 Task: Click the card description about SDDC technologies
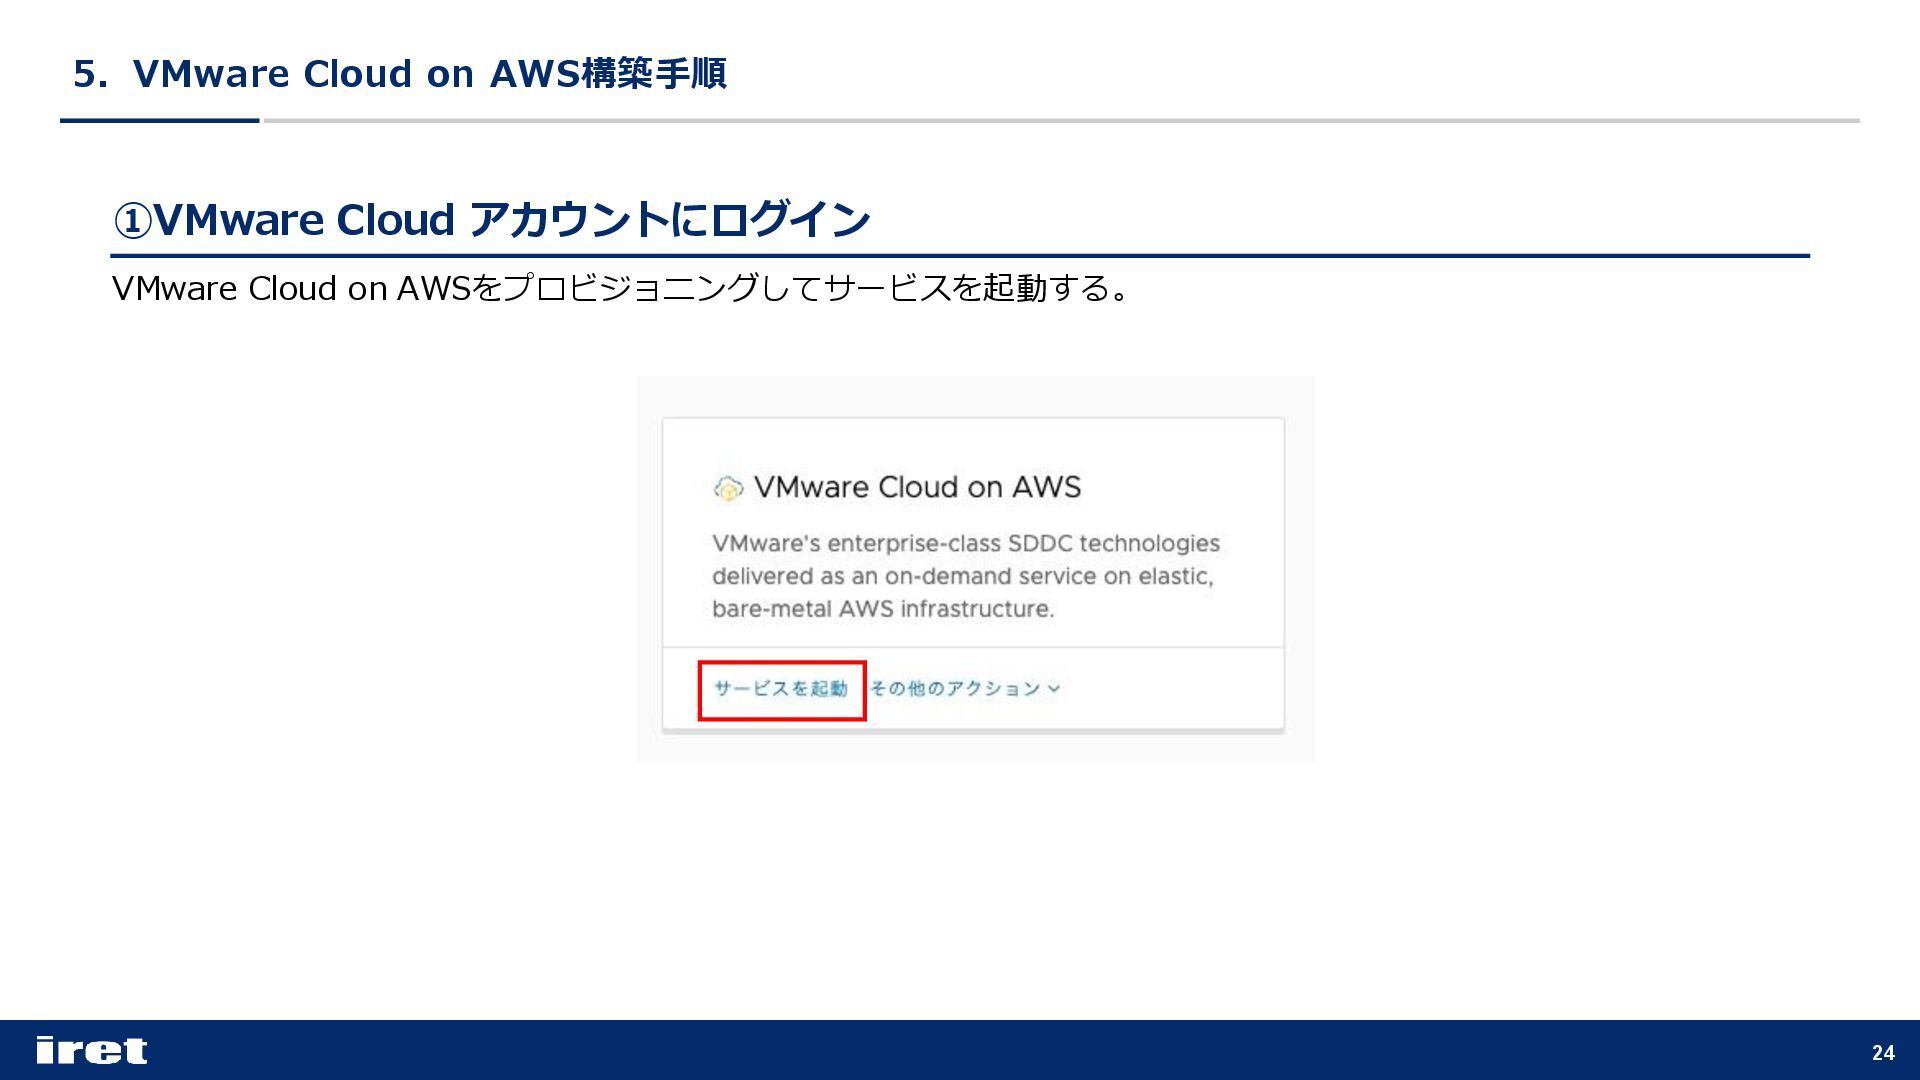tap(965, 576)
